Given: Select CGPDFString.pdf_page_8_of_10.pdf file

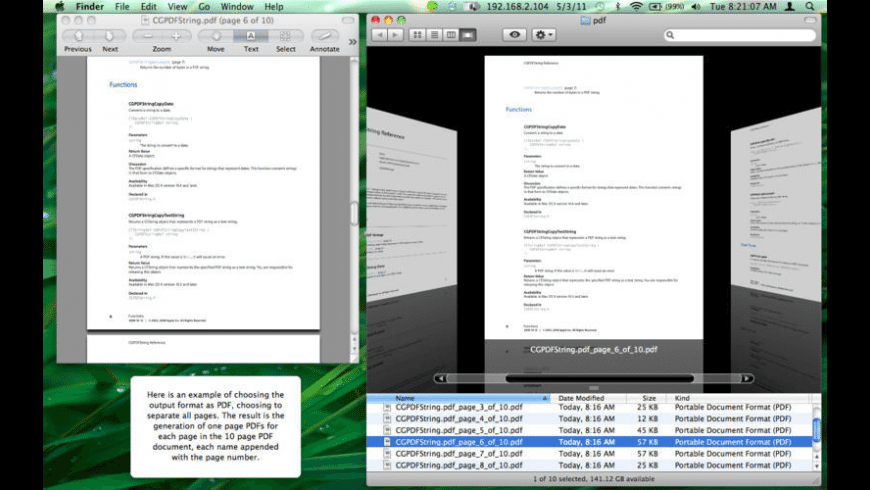Looking at the screenshot, I should pyautogui.click(x=589, y=466).
